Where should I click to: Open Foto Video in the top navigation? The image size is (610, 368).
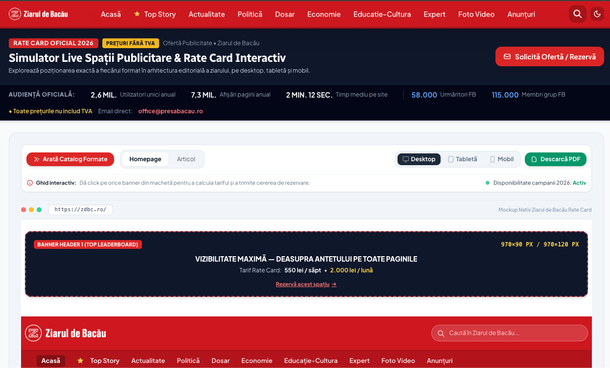(476, 14)
